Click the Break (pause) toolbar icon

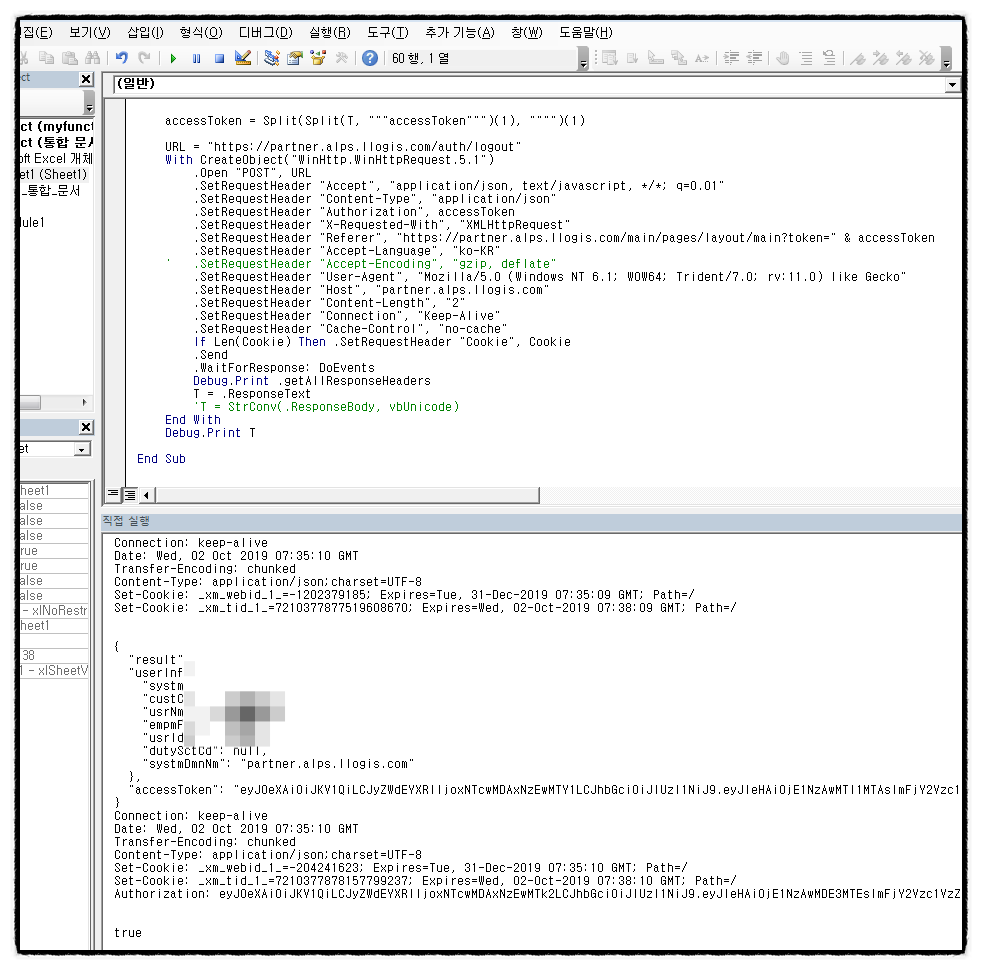(x=196, y=59)
